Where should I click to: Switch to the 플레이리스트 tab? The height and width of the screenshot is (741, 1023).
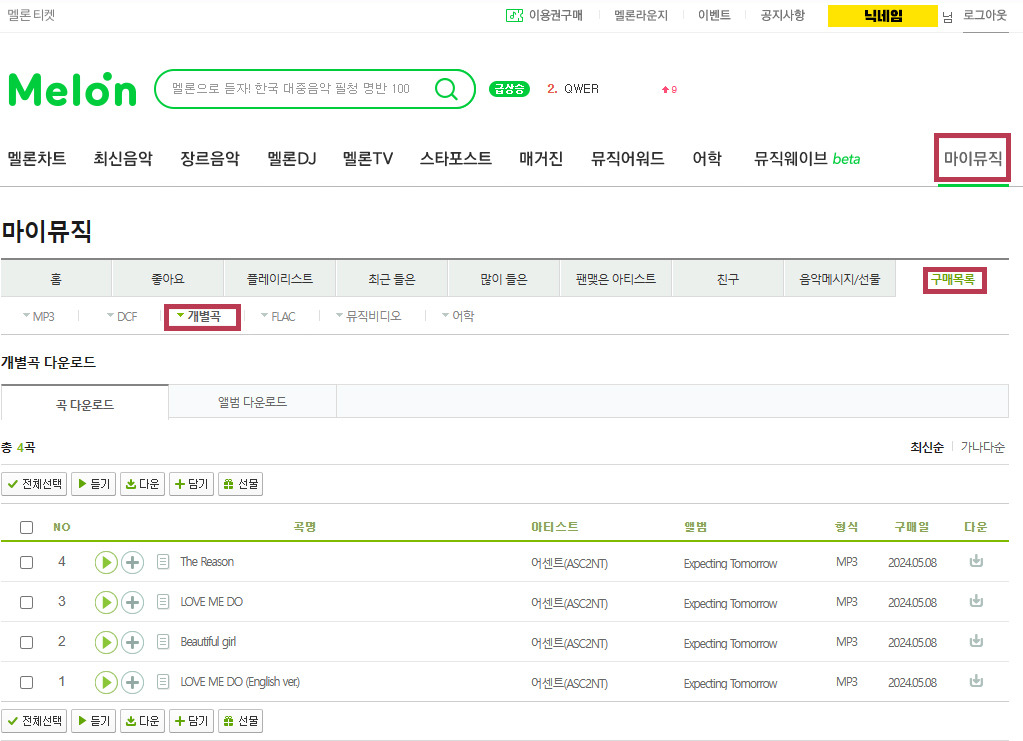pyautogui.click(x=280, y=279)
